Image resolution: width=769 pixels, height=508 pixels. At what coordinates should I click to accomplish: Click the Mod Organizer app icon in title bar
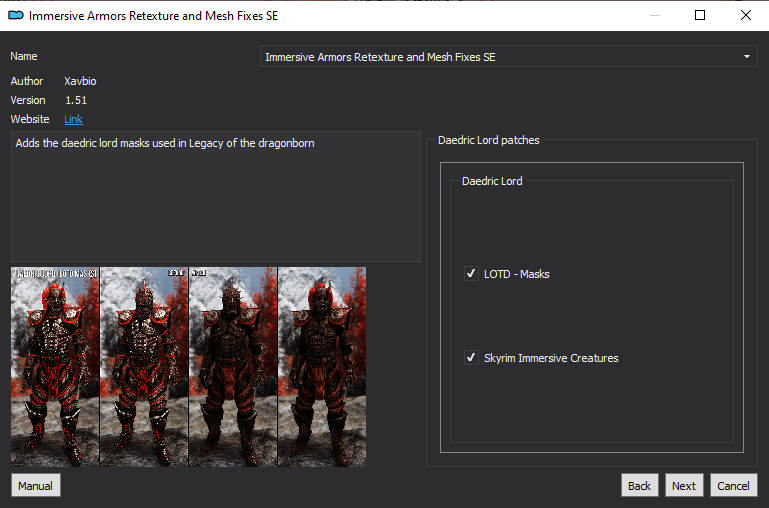click(16, 16)
